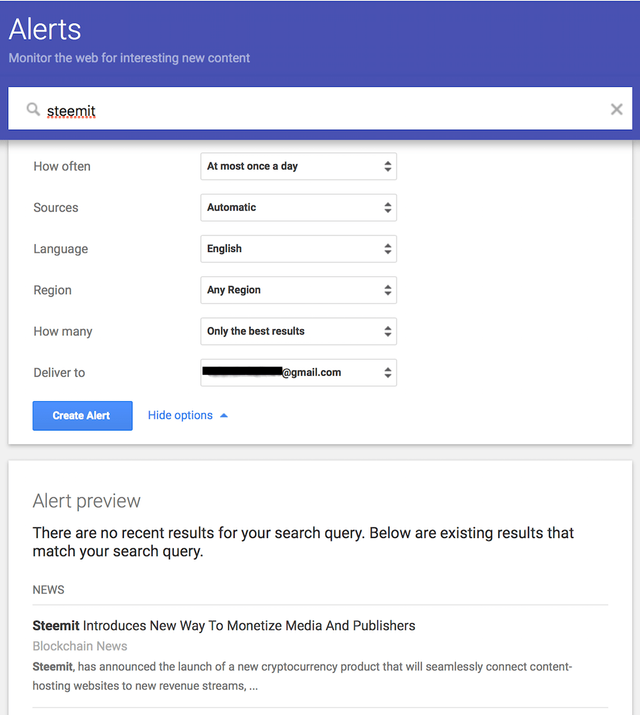The width and height of the screenshot is (640, 715).
Task: Click the Deliver to label
Action: (59, 373)
